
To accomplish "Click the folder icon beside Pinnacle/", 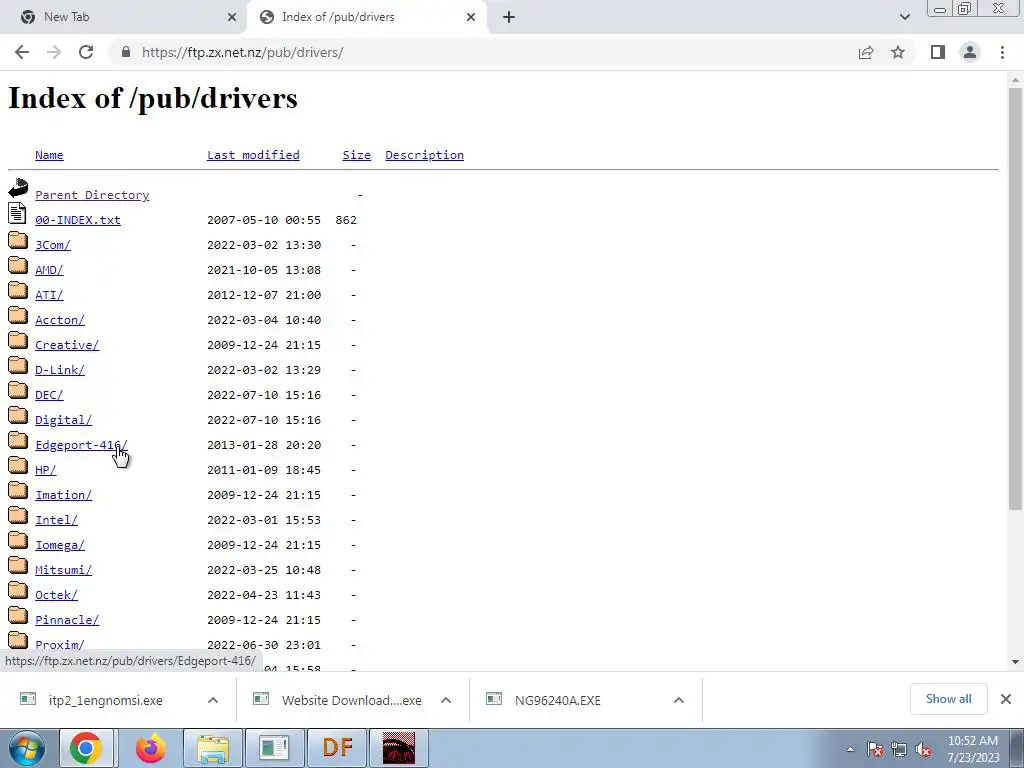I will point(18,615).
